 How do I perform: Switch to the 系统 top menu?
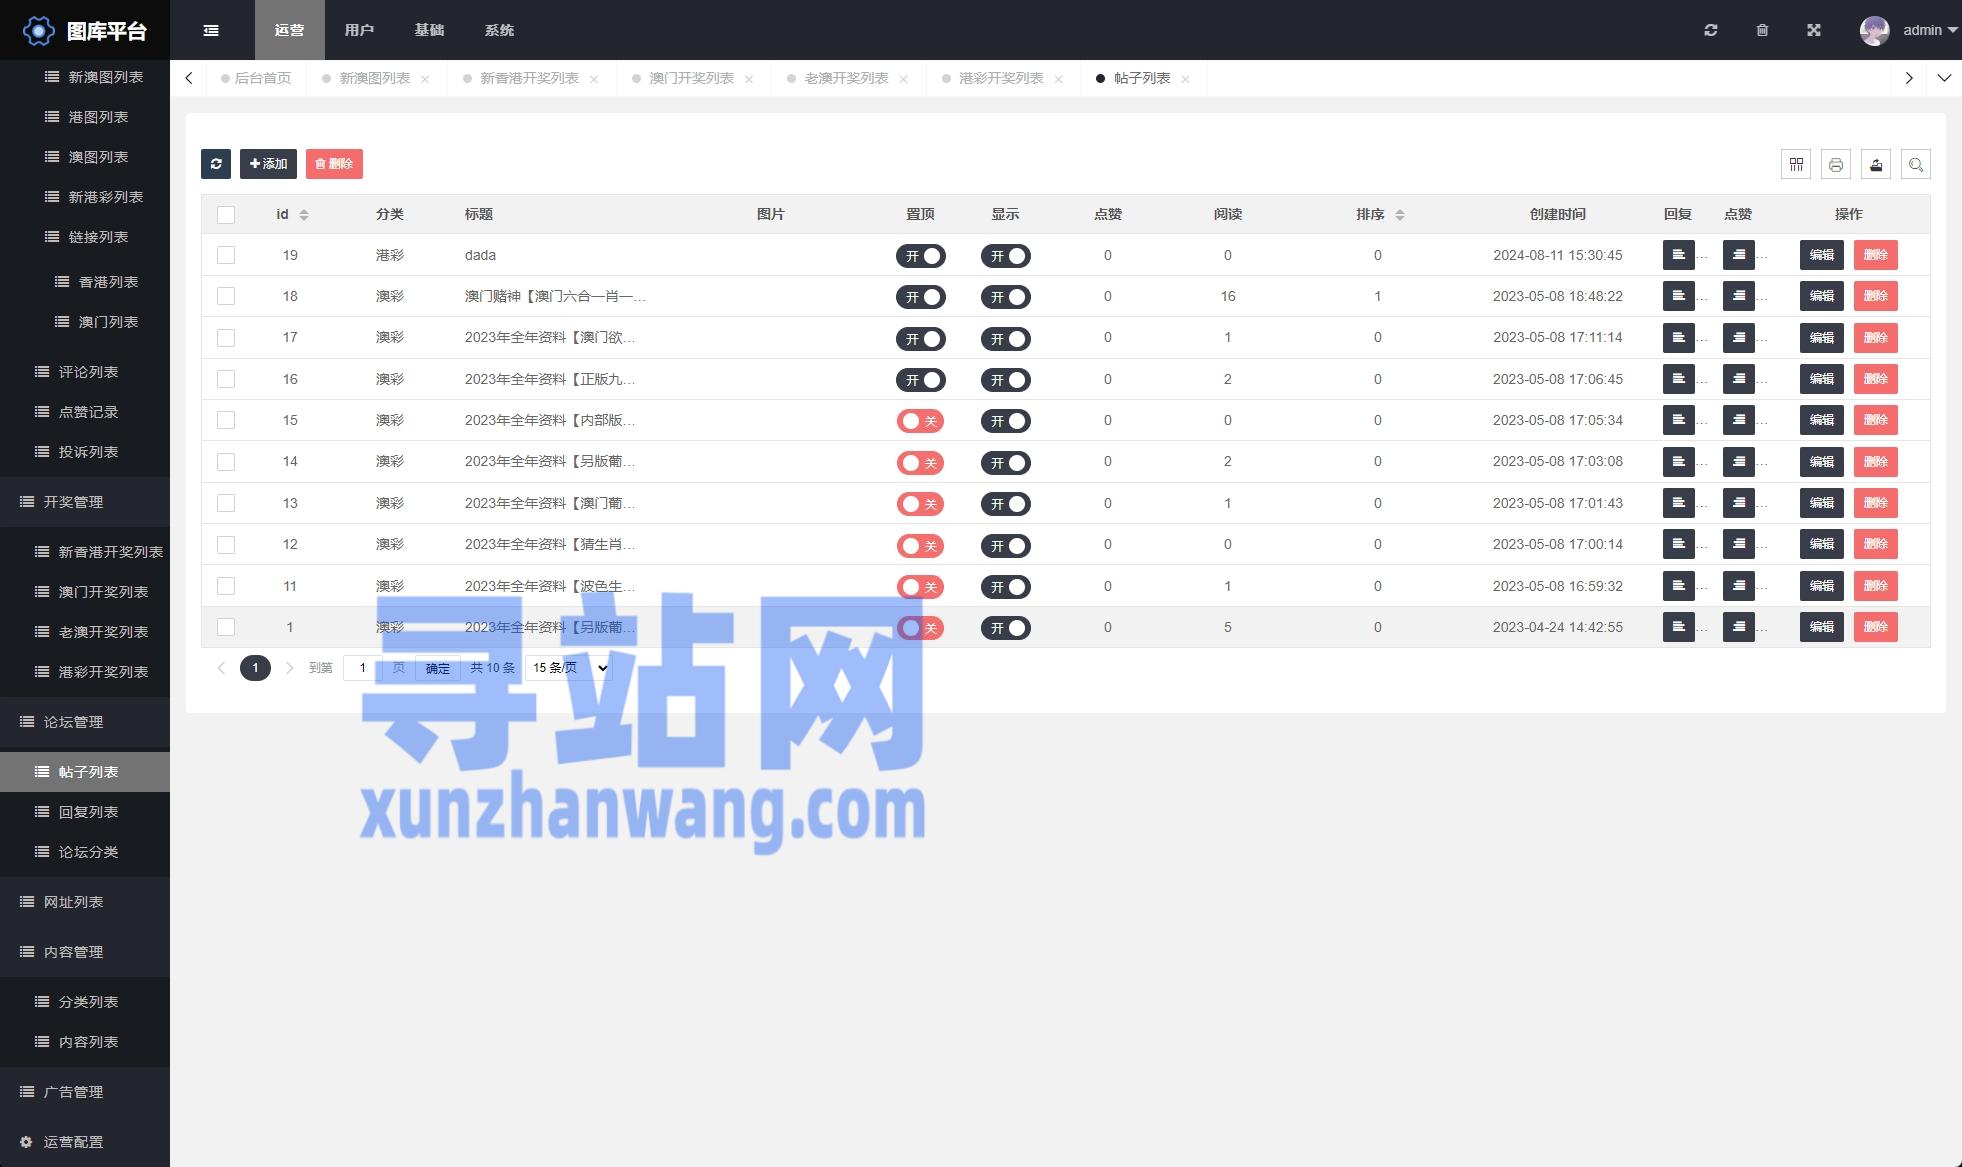499,30
